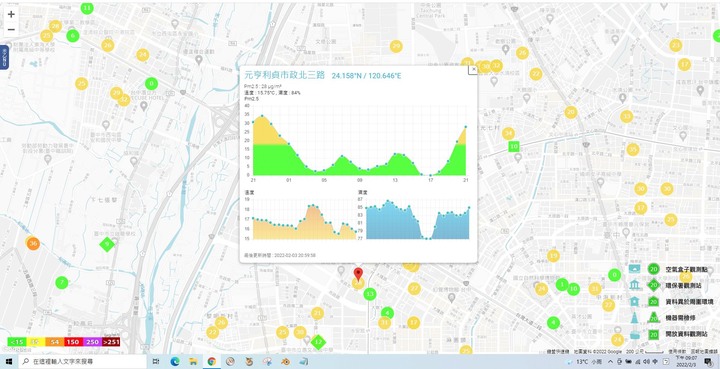720x369 pixels.
Task: Select the last PM2.5 chart data point at 21 o'clock
Action: click(466, 127)
